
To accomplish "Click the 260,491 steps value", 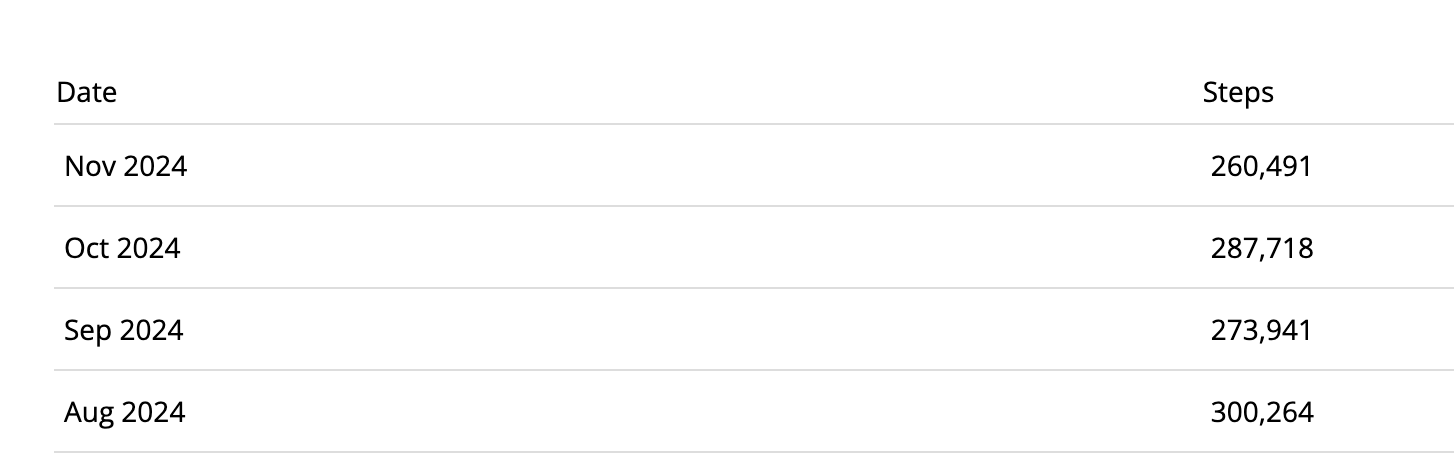I will (1260, 166).
